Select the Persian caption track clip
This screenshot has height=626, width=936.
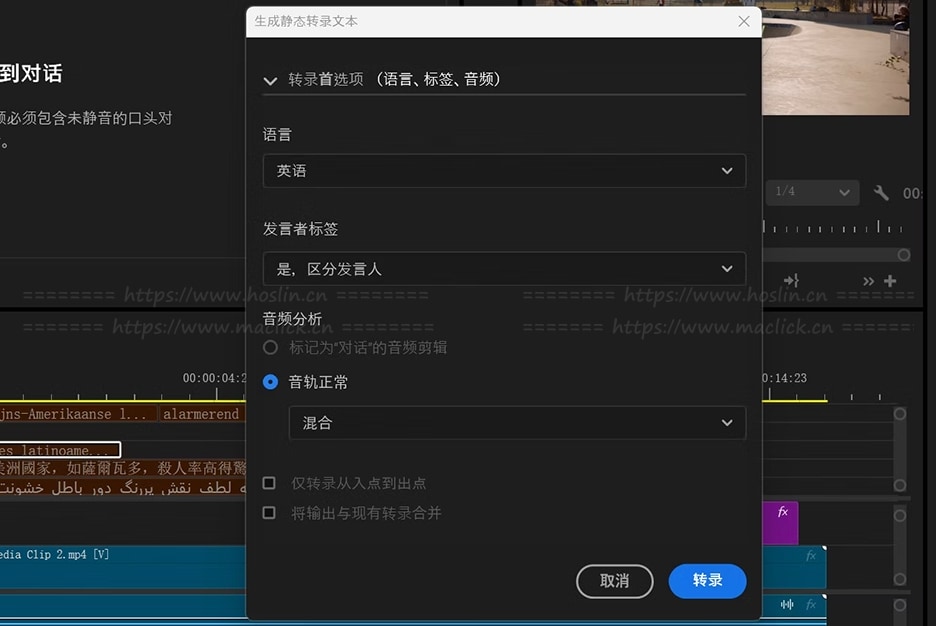[x=122, y=488]
